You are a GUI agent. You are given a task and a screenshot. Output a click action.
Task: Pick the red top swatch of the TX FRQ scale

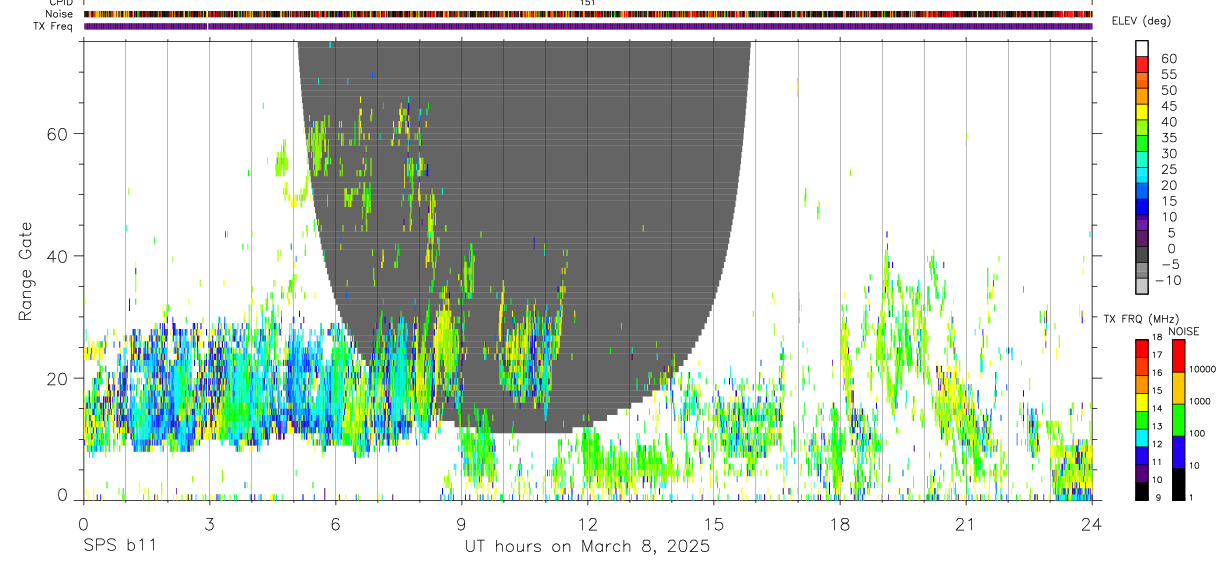pos(1142,348)
